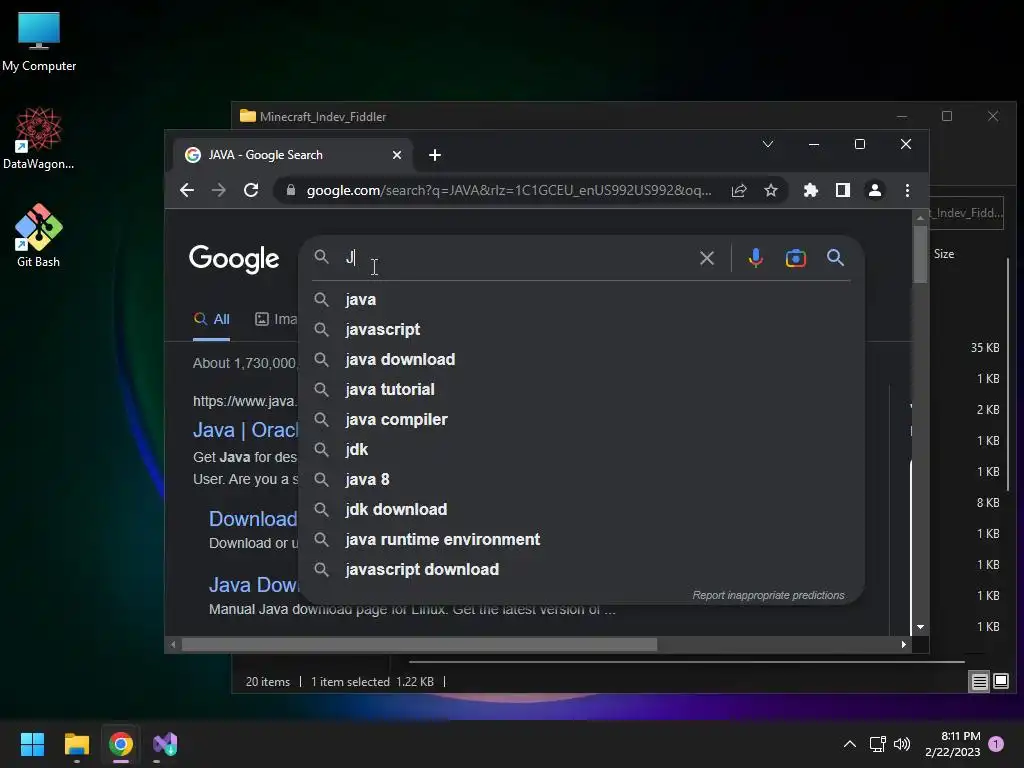
Task: Switch to the All results tab
Action: [x=212, y=319]
